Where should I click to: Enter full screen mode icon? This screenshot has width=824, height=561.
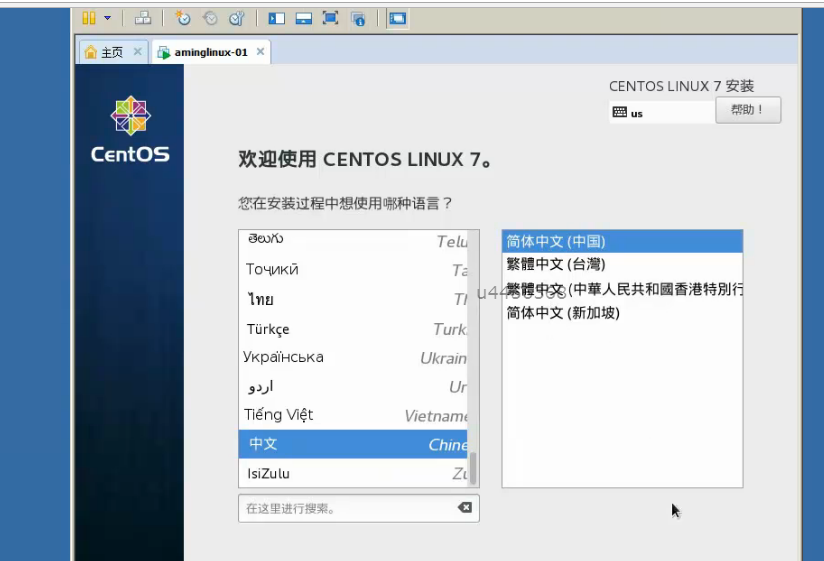(x=331, y=18)
